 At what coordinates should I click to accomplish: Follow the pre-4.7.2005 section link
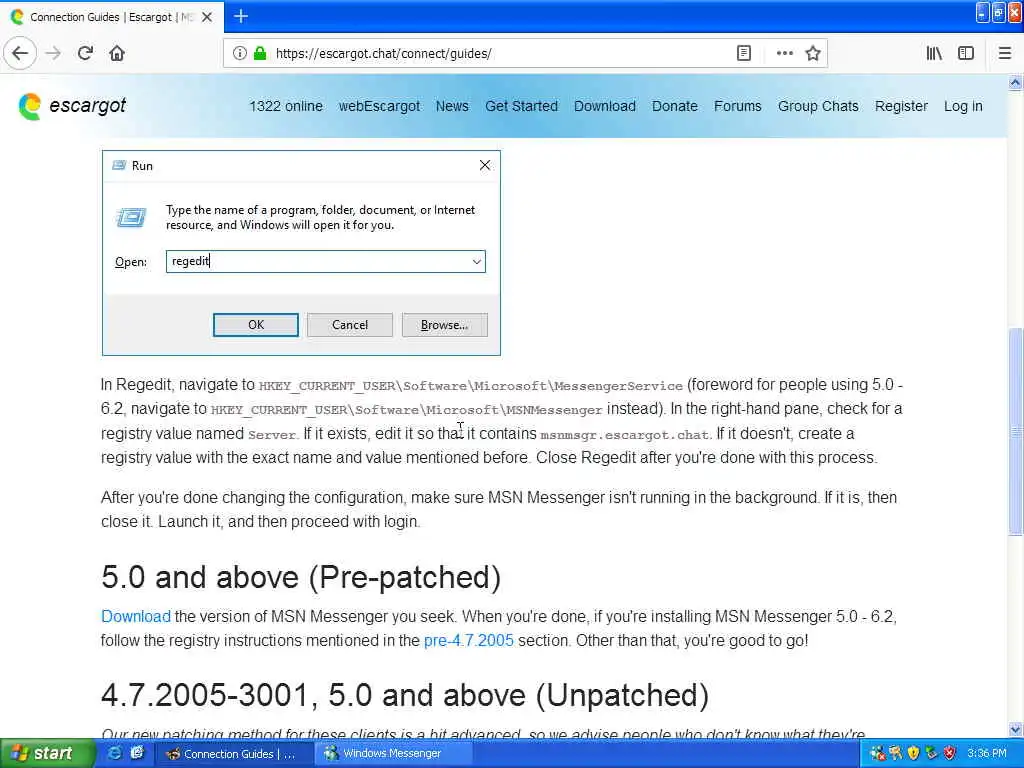tap(469, 641)
